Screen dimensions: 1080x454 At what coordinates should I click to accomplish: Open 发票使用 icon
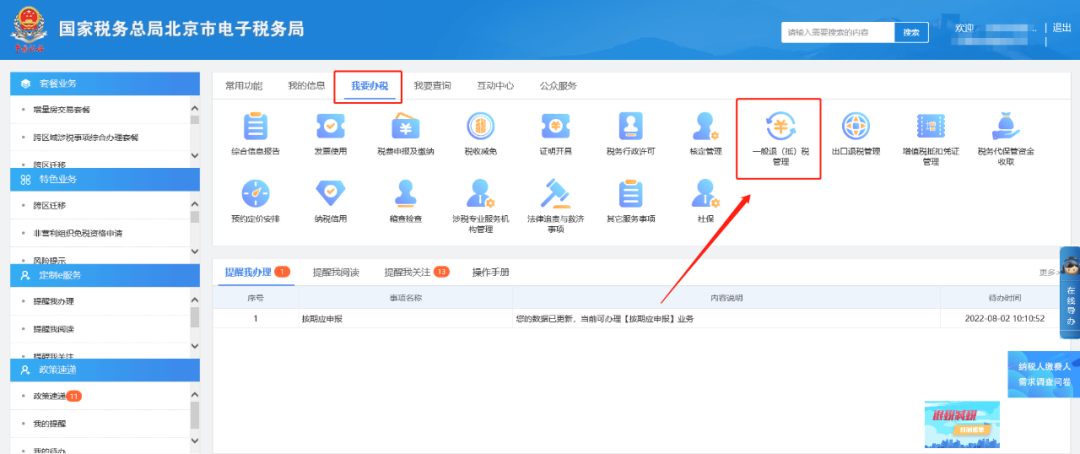[331, 127]
